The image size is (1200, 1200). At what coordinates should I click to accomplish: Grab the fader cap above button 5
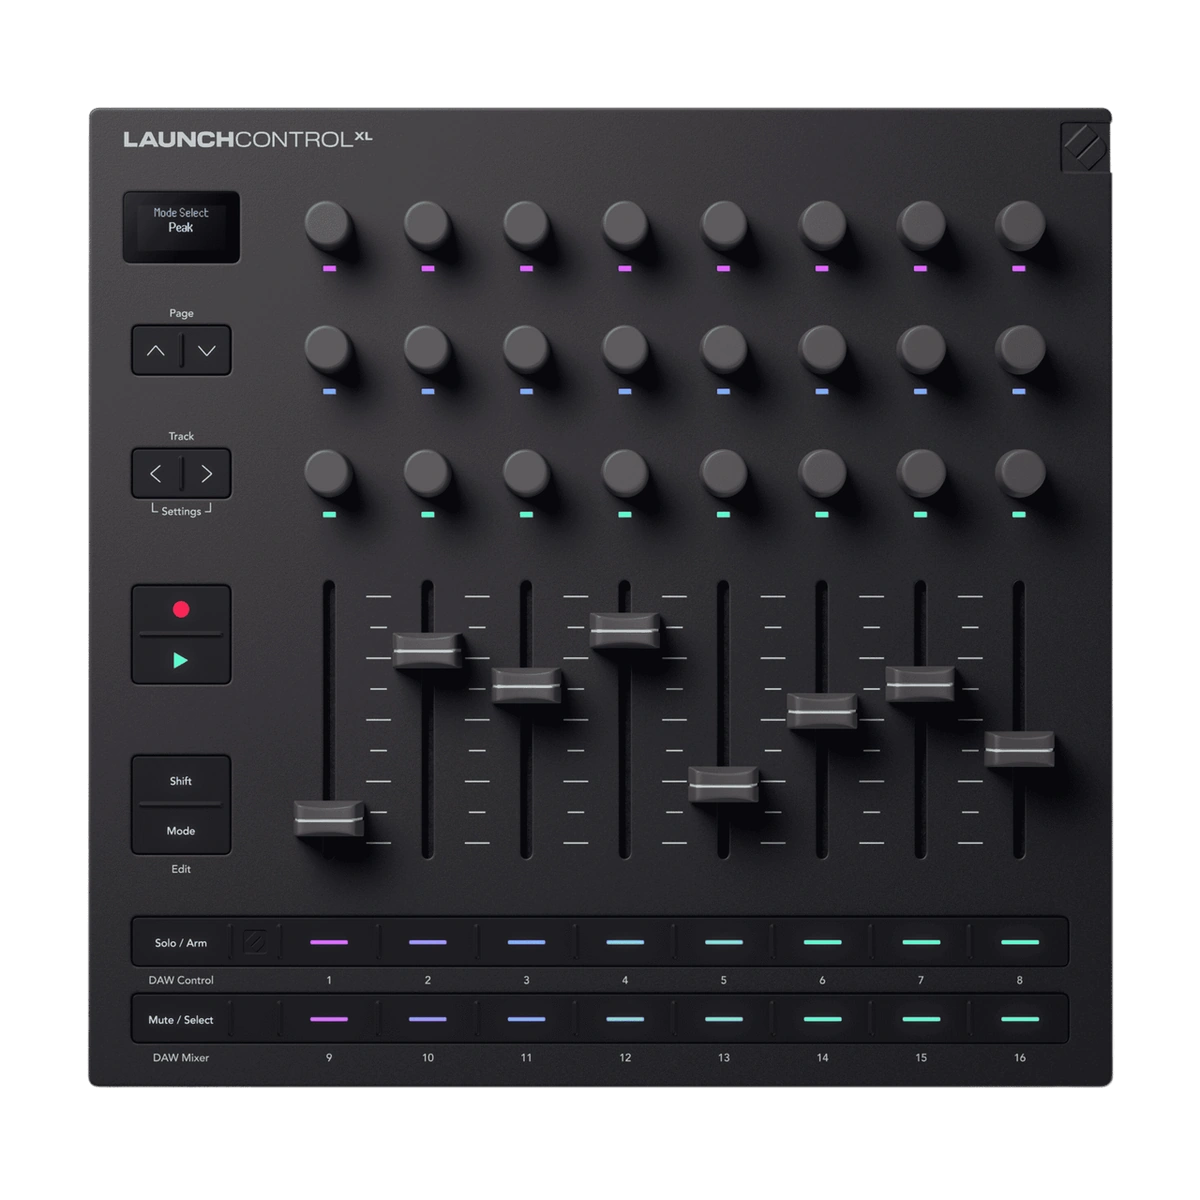coord(724,785)
